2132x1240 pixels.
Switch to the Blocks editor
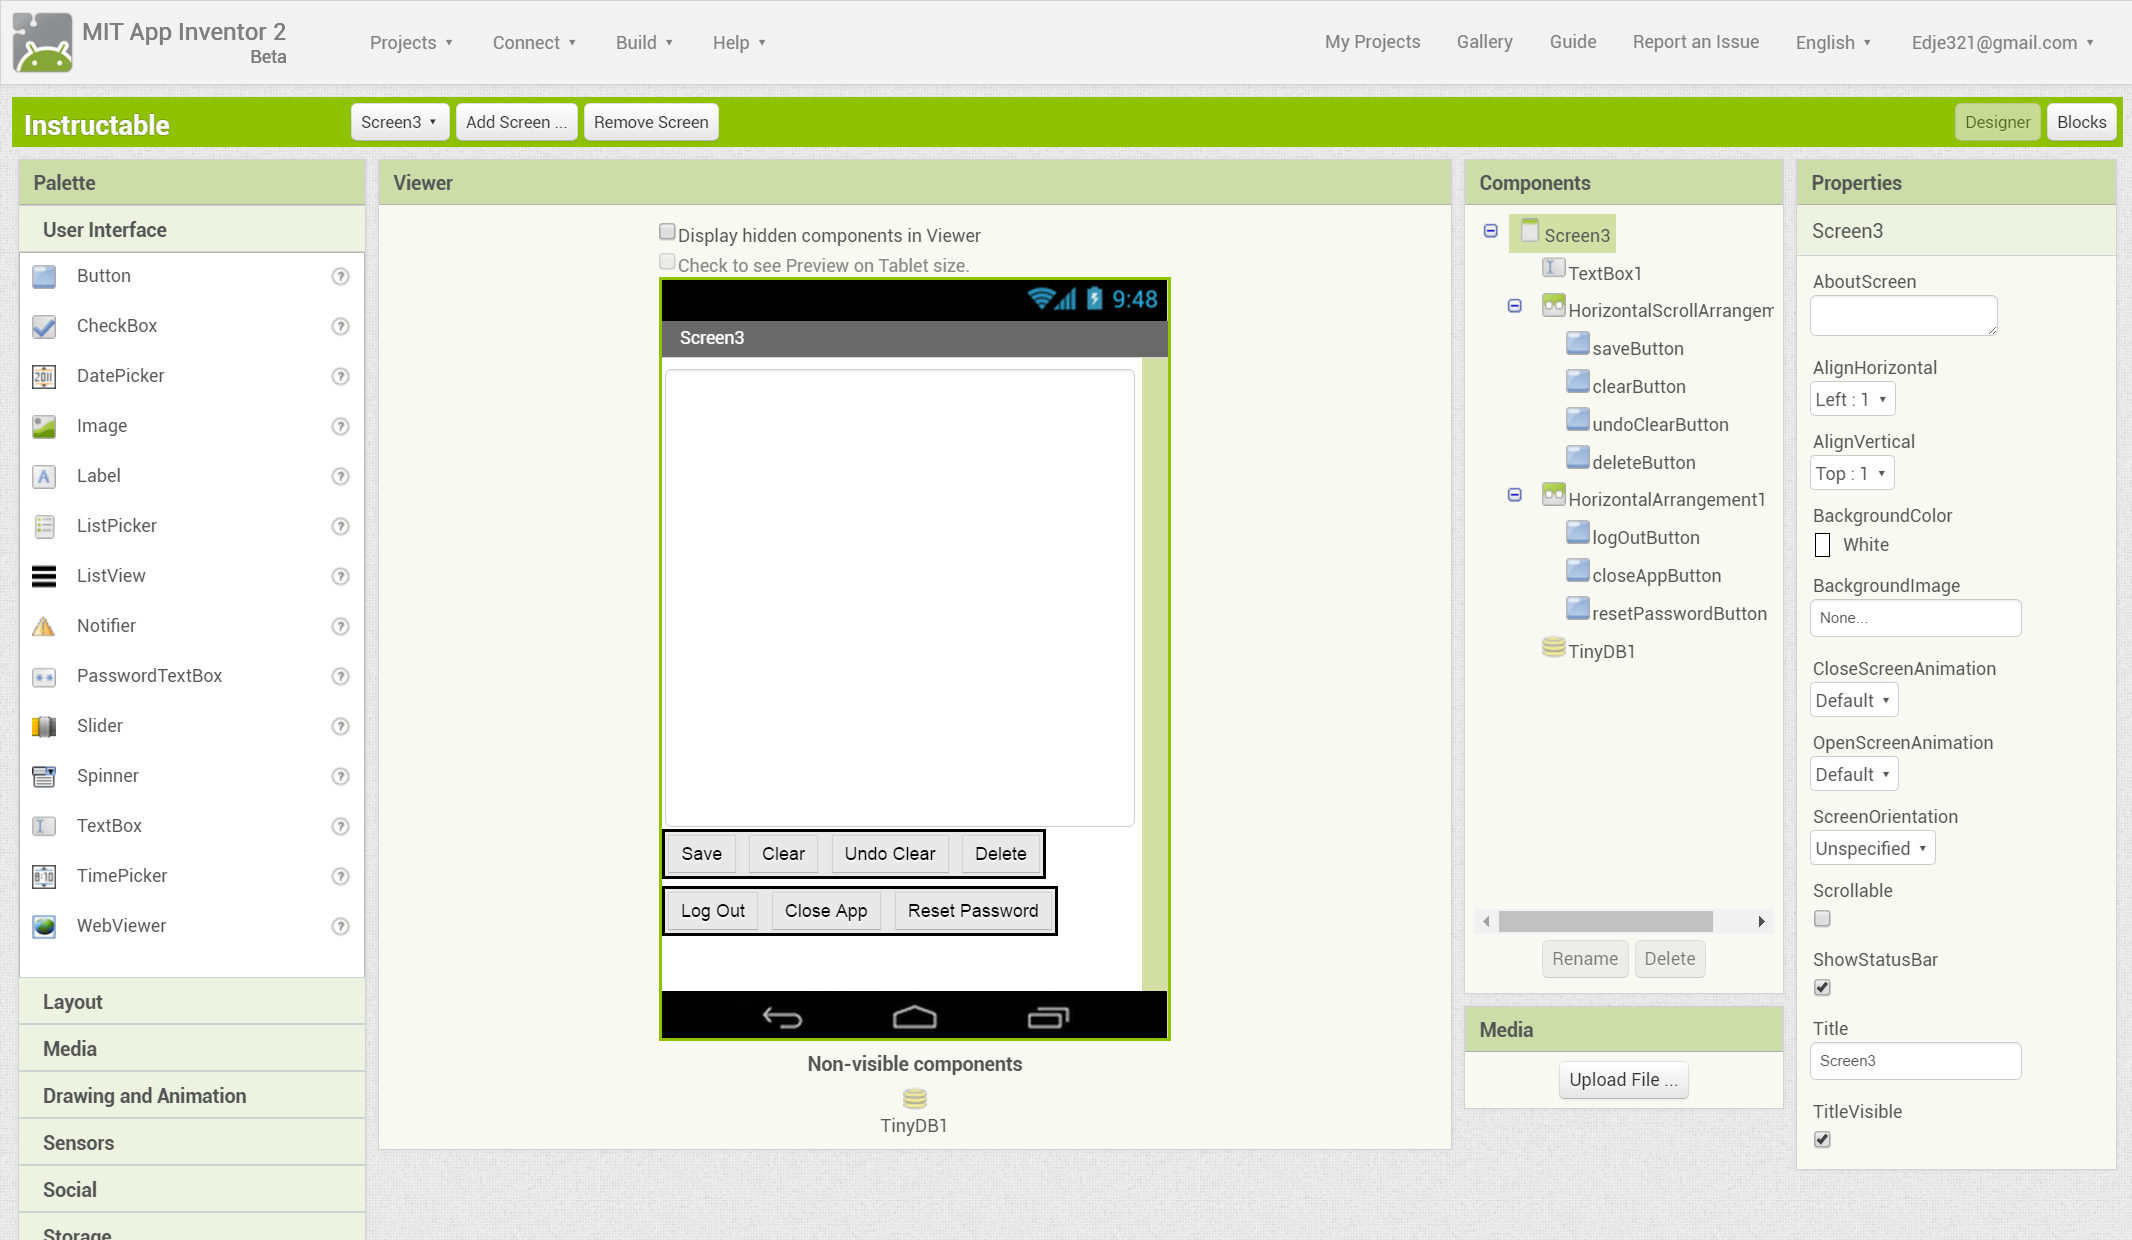[x=2081, y=122]
